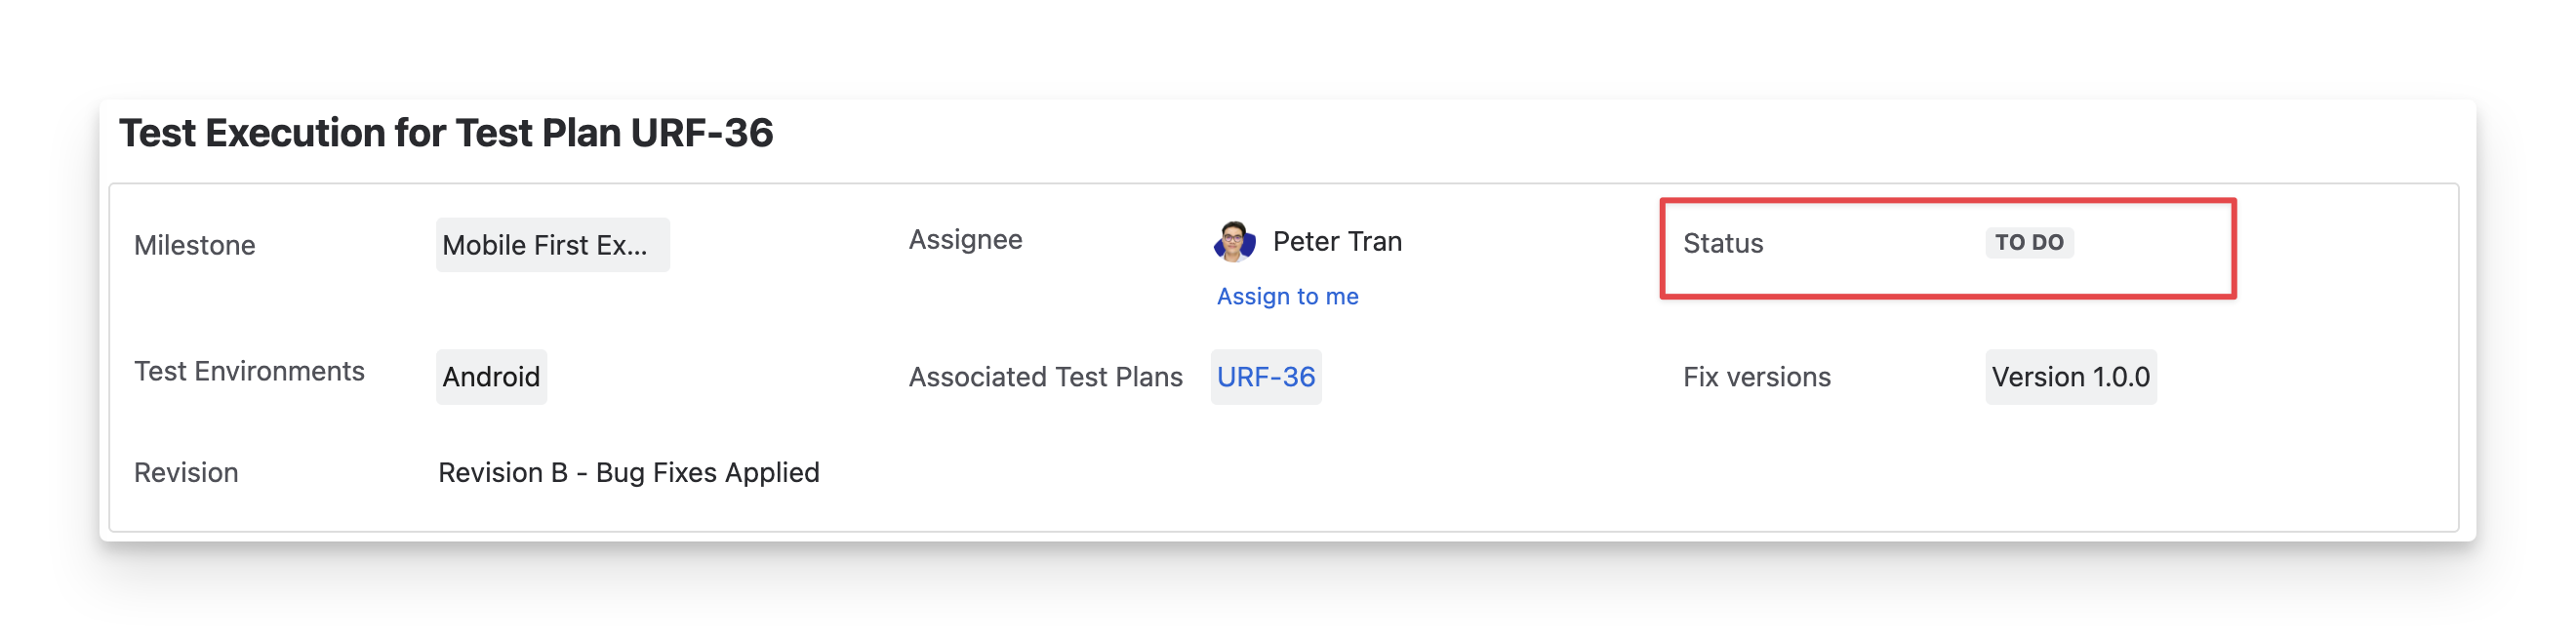Viewport: 2576px width, 641px height.
Task: Click the Milestone field label
Action: coord(195,245)
